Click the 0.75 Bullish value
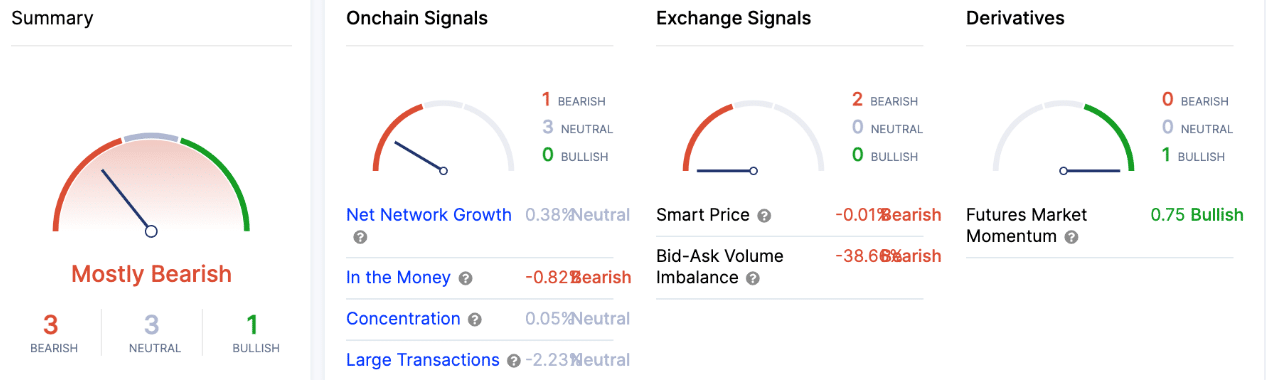The height and width of the screenshot is (380, 1266). [1197, 215]
